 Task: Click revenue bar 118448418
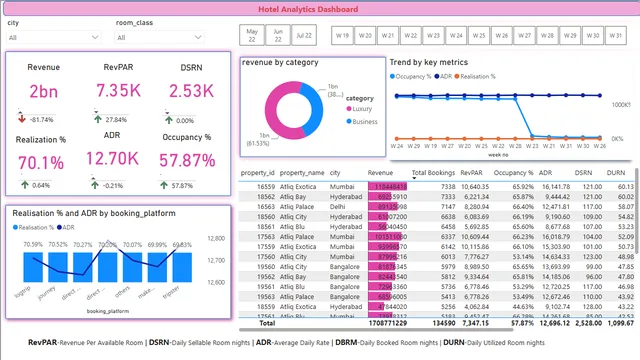pyautogui.click(x=387, y=187)
